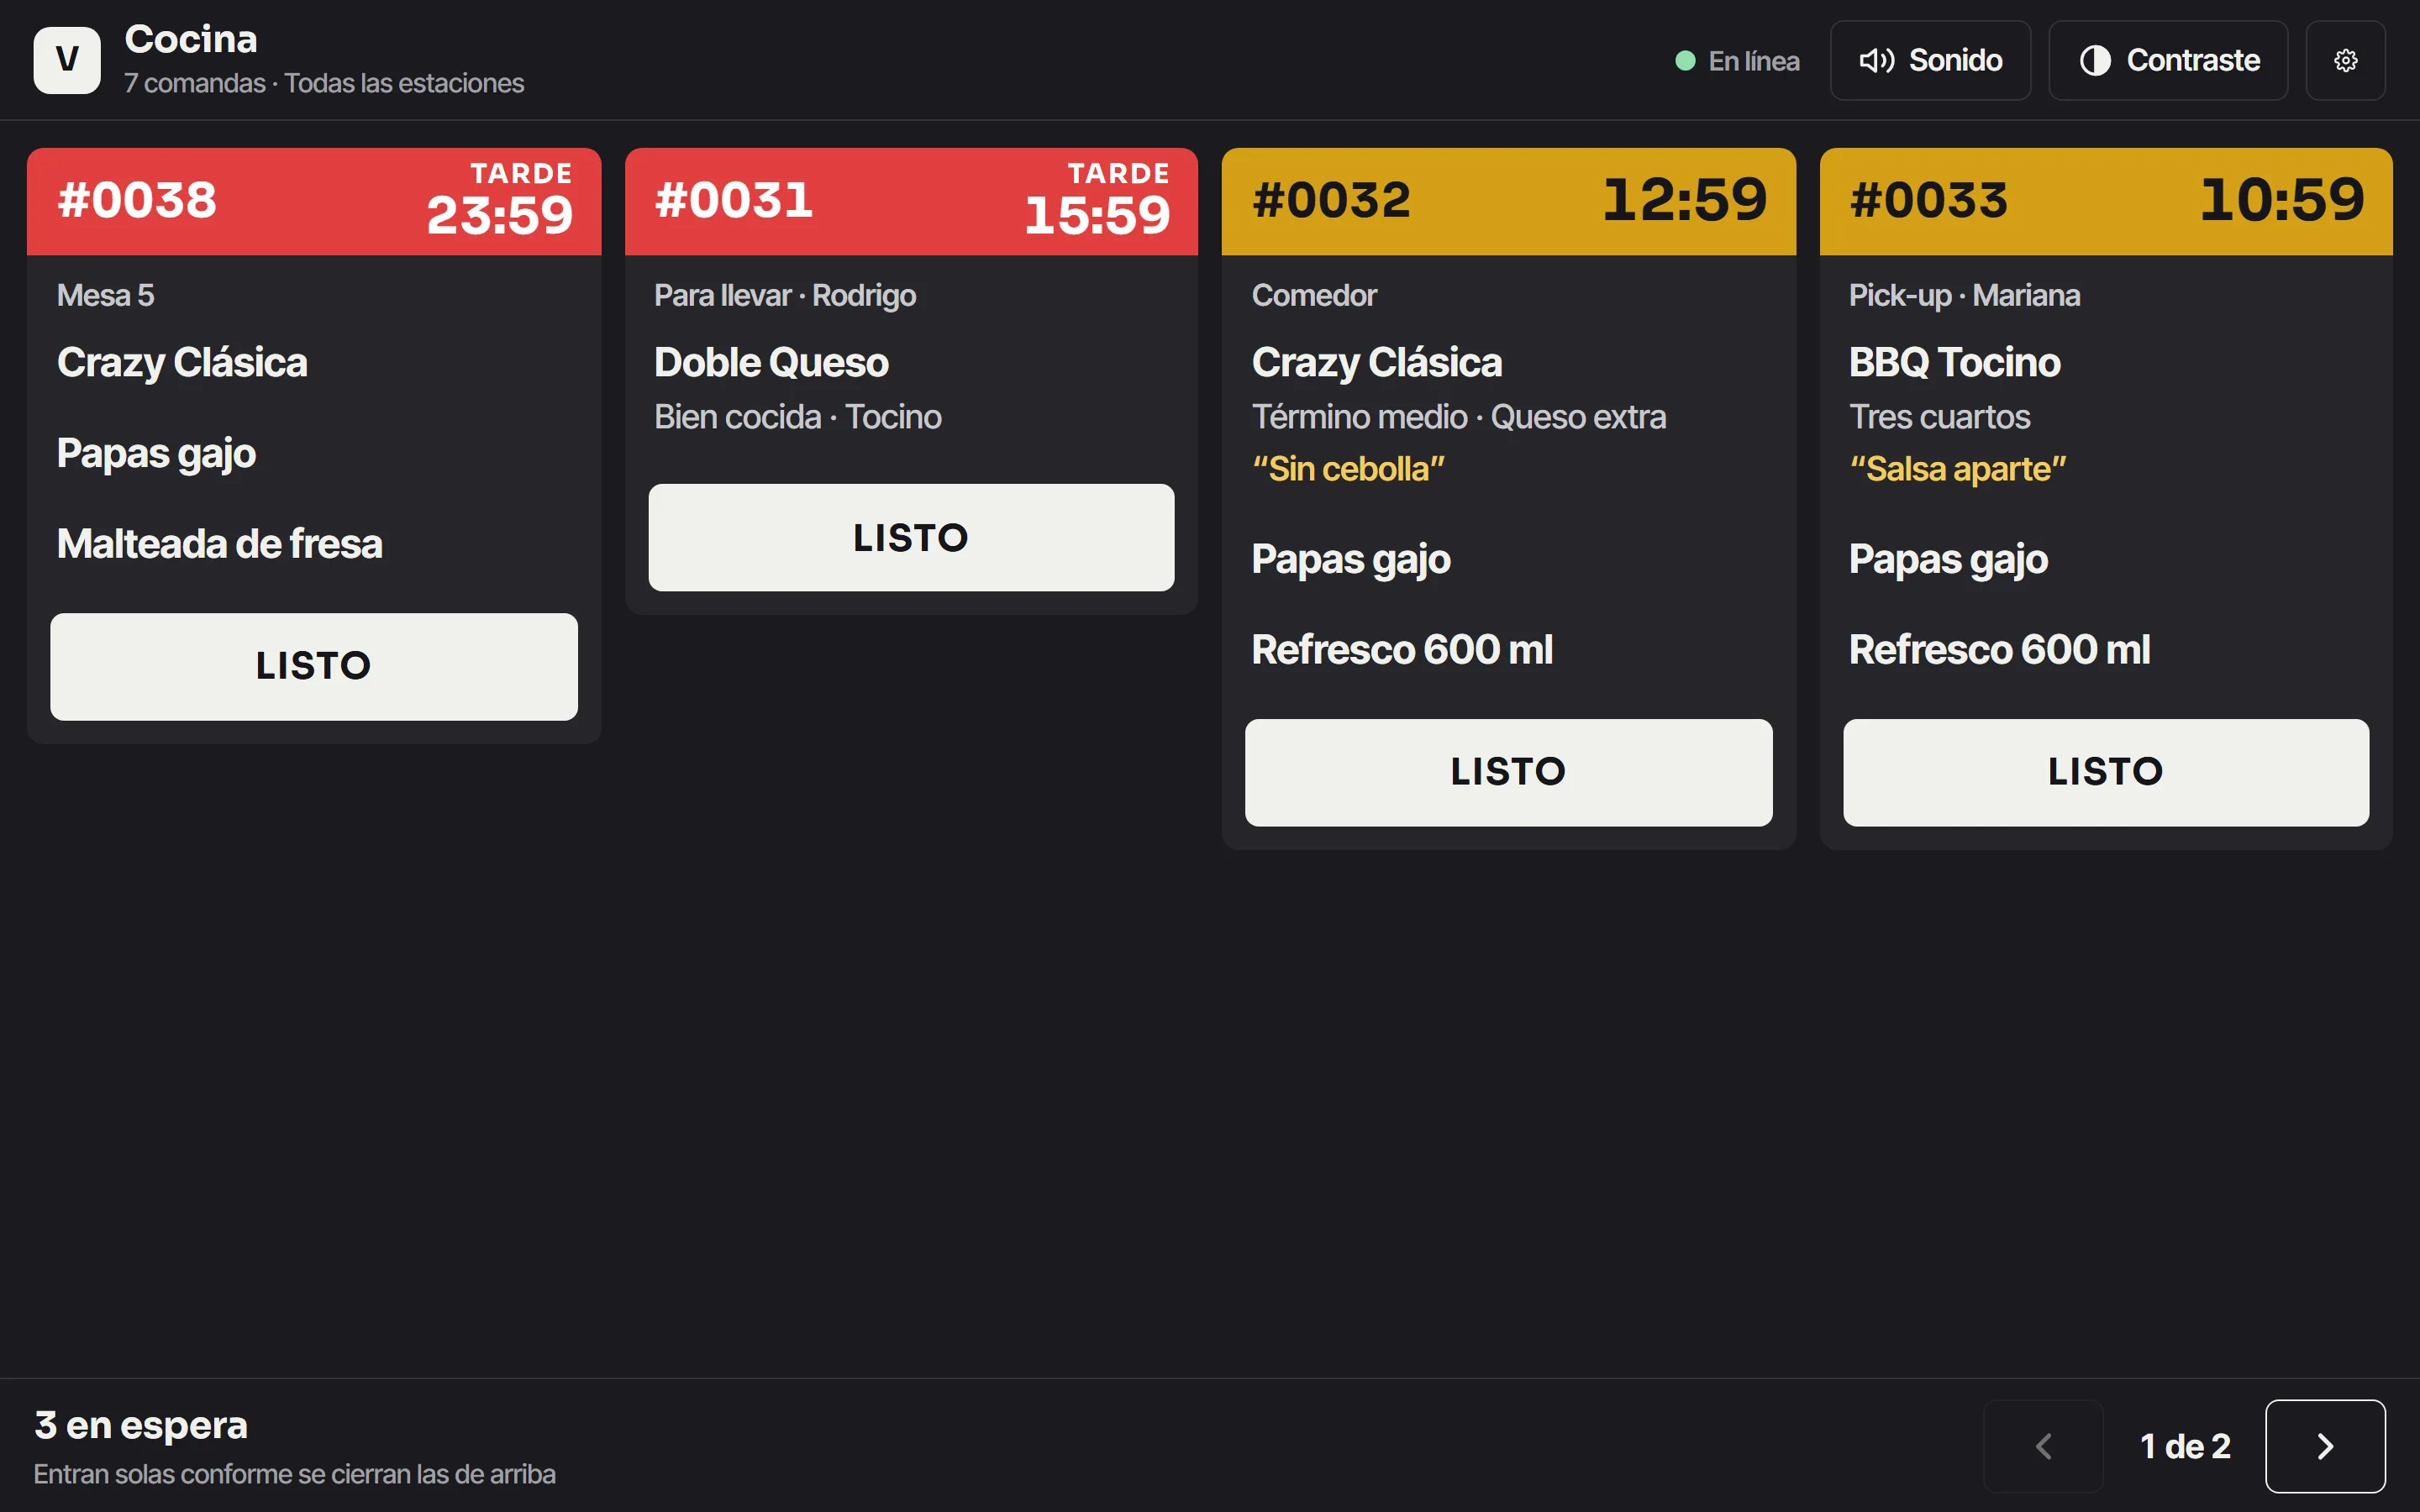Click "Para llevar · Rodrigo" label
This screenshot has height=1512, width=2420.
tap(785, 295)
